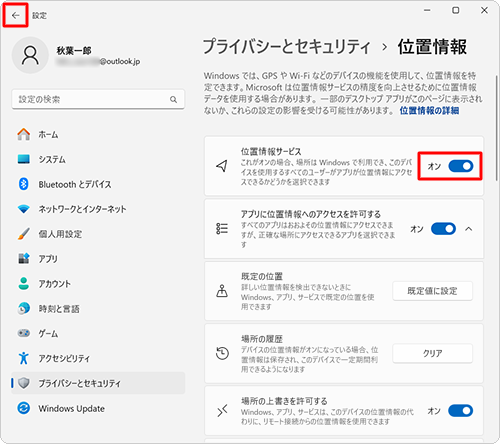Click the user profile avatar icon
This screenshot has height=444, width=500.
(x=30, y=55)
